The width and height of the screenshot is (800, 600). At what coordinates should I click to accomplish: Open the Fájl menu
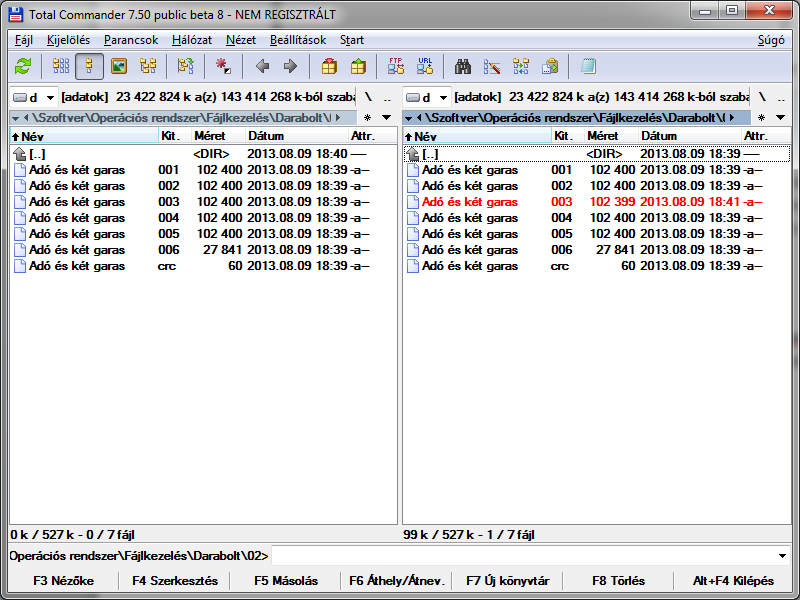tap(24, 40)
